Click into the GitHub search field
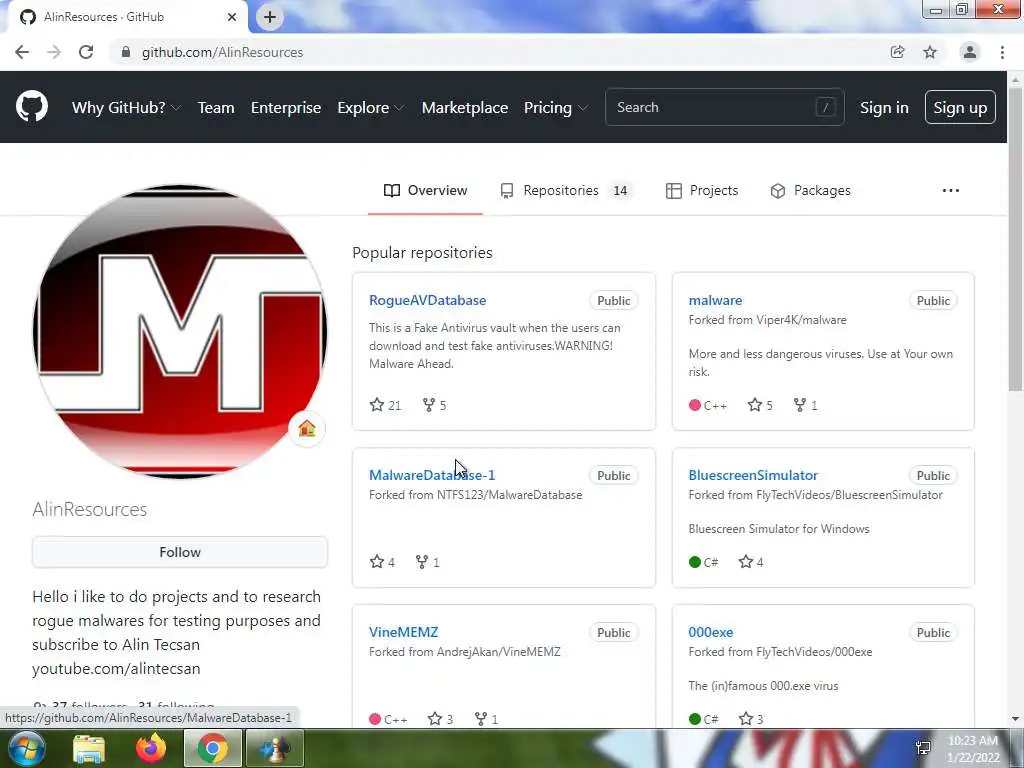The height and width of the screenshot is (768, 1024). click(724, 107)
